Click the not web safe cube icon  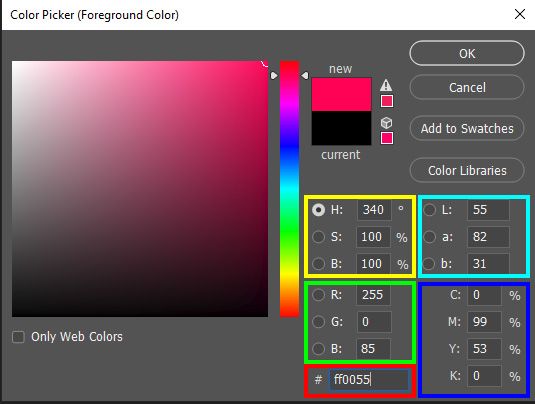[386, 122]
